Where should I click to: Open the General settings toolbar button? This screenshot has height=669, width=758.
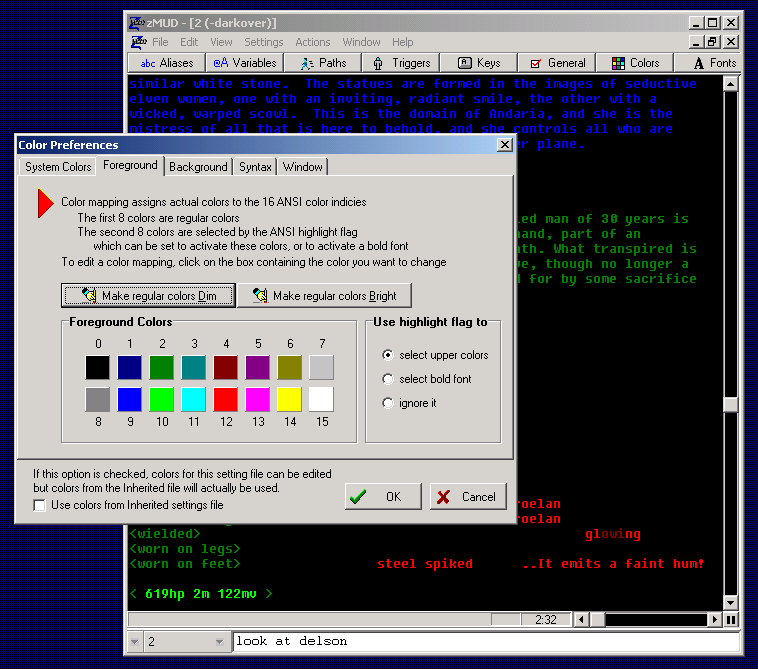(x=557, y=63)
